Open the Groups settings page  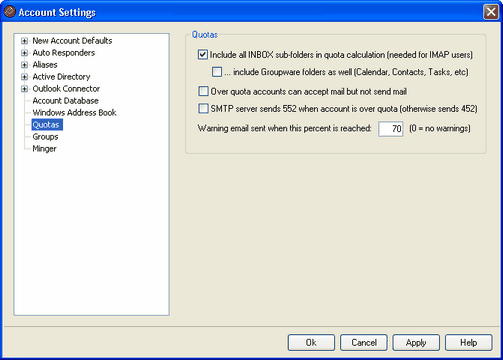pos(45,137)
